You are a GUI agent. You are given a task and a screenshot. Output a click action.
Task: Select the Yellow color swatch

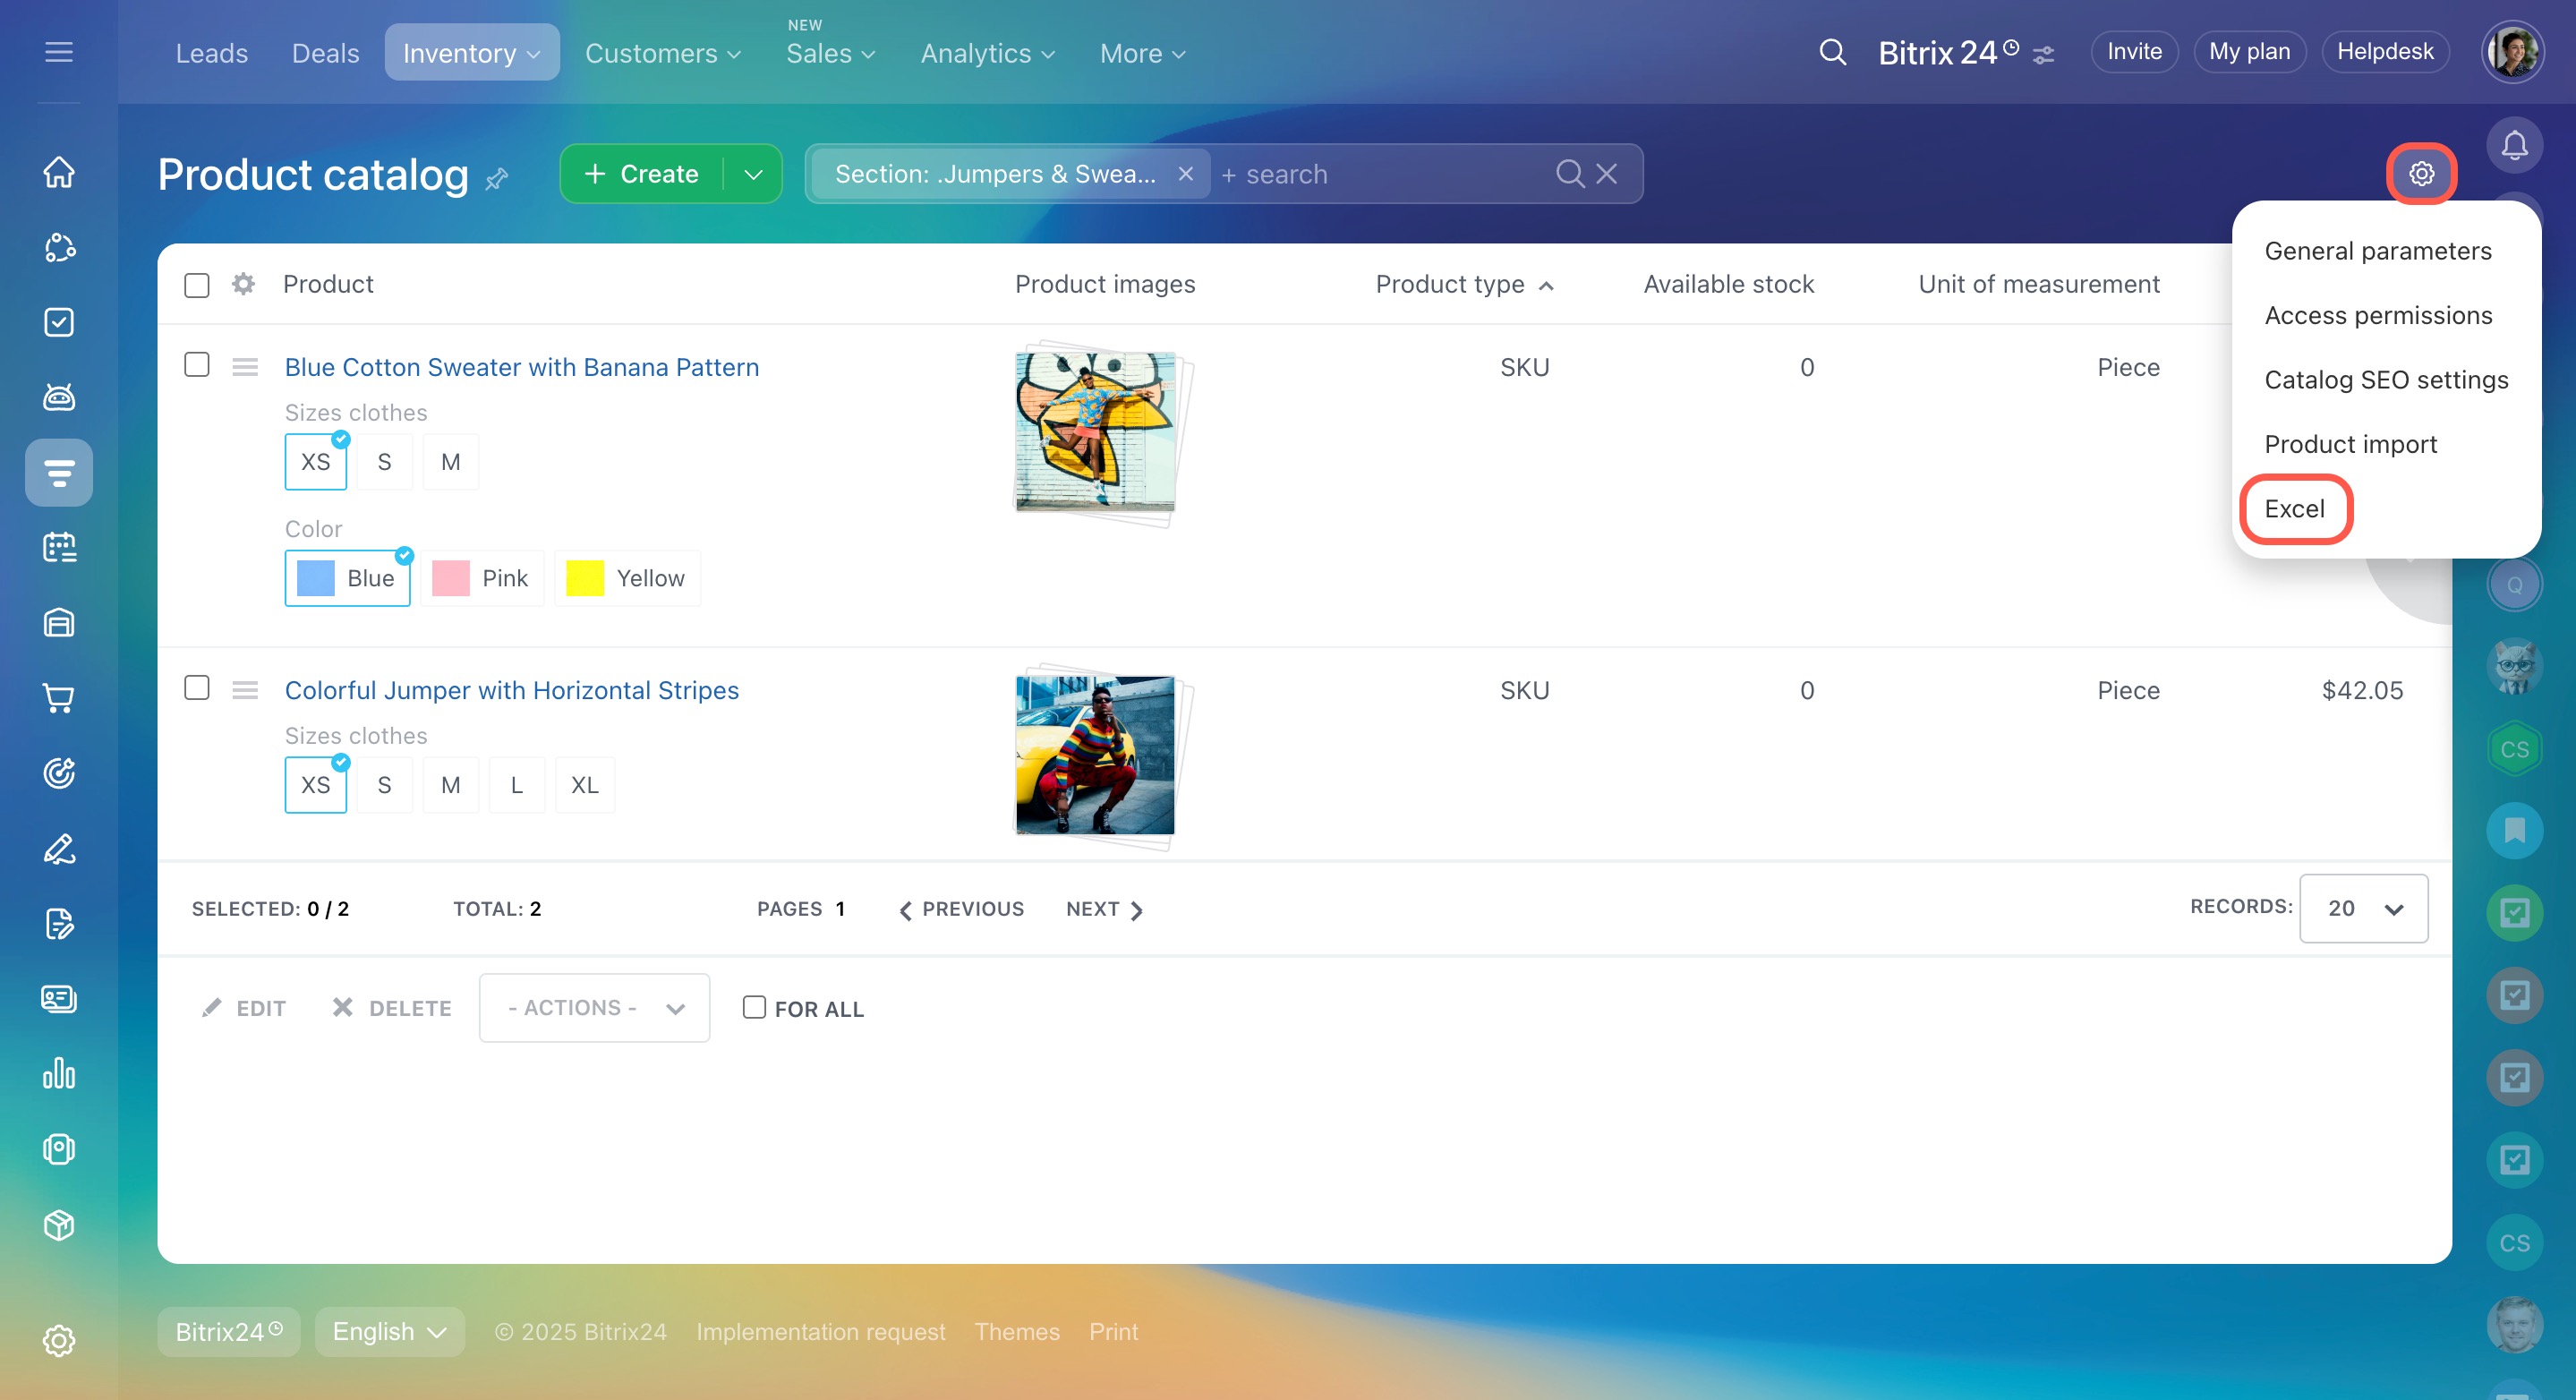(x=627, y=578)
